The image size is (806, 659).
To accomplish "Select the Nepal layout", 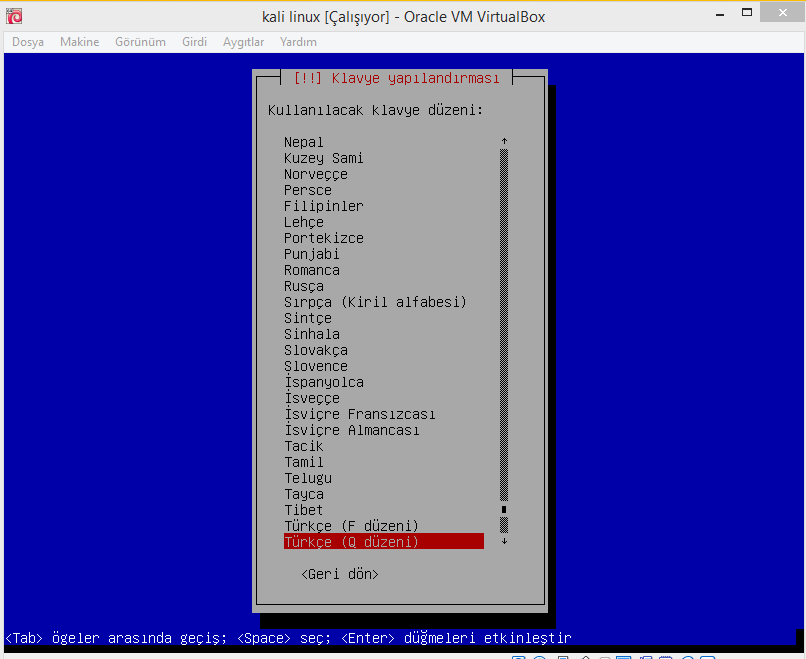I will (304, 142).
